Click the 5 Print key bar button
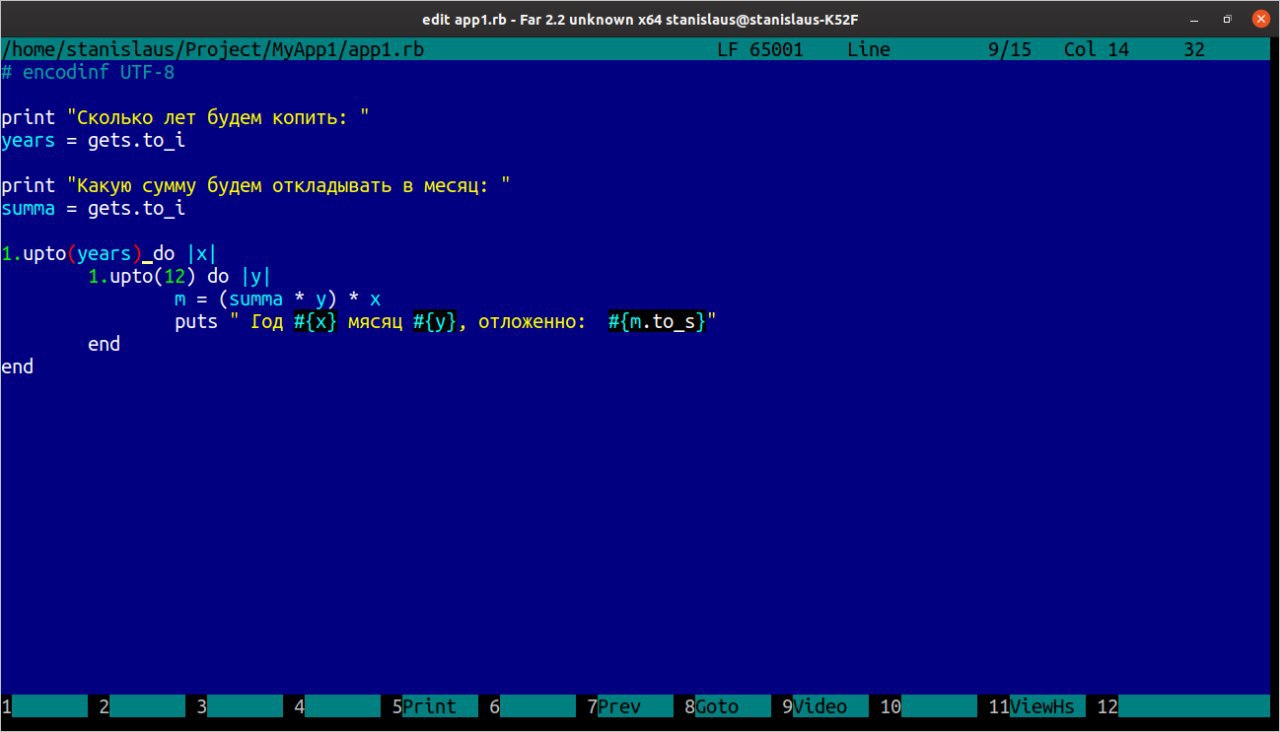Viewport: 1280px width, 732px height. (x=435, y=707)
